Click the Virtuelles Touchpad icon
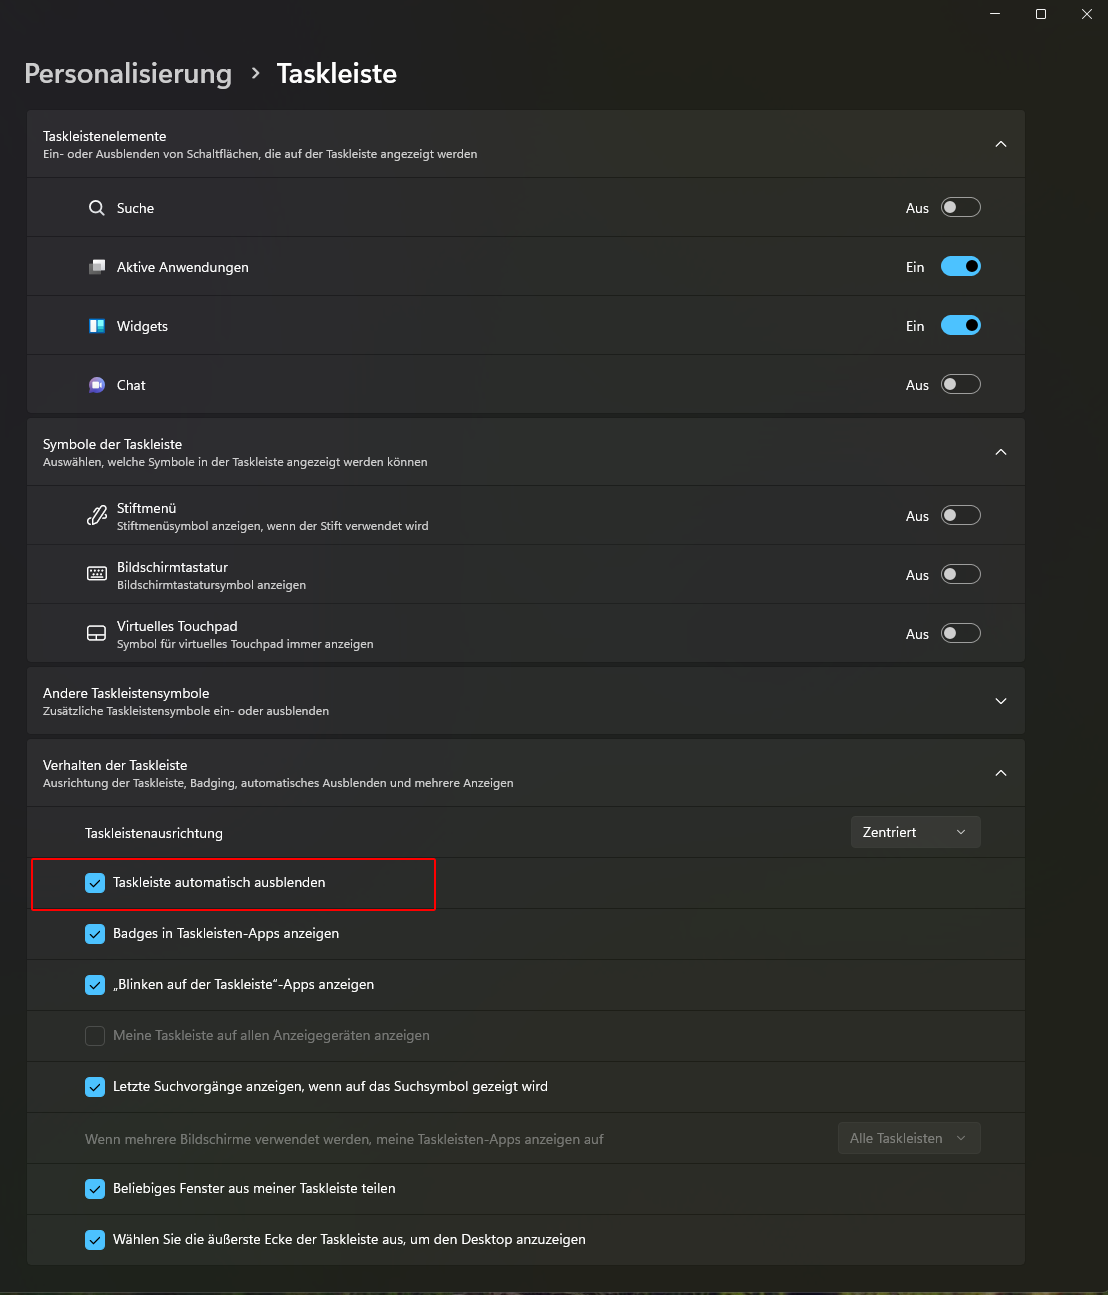Image resolution: width=1108 pixels, height=1295 pixels. (97, 633)
